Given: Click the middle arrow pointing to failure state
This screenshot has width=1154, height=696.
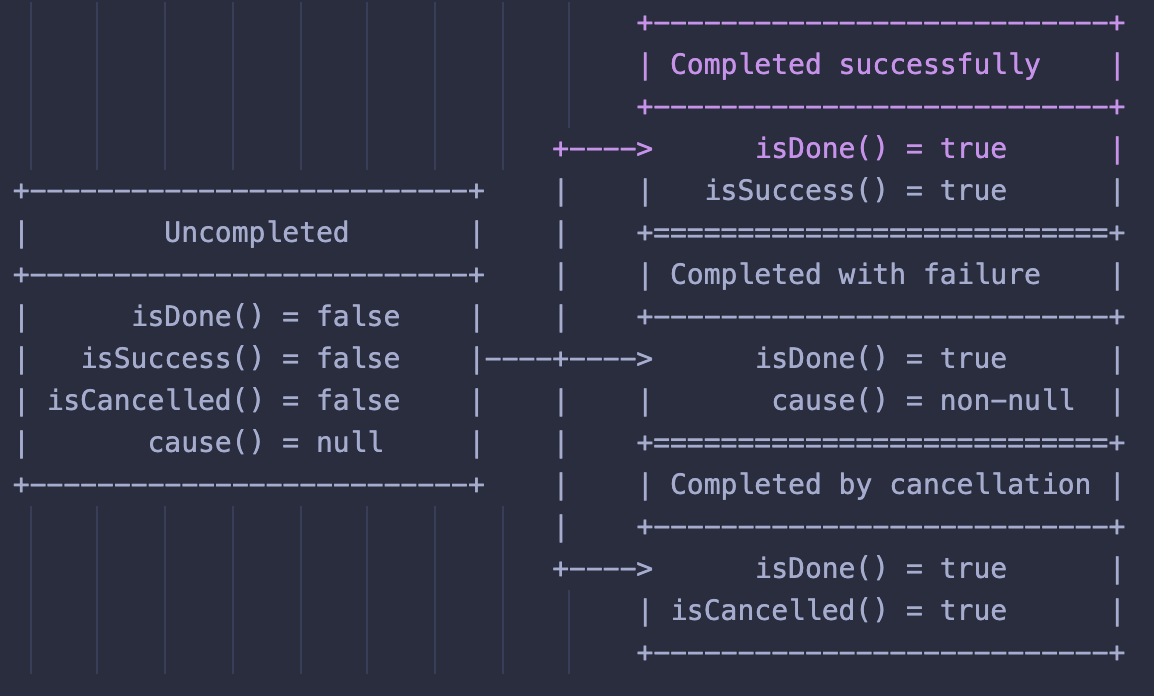Looking at the screenshot, I should click(569, 359).
